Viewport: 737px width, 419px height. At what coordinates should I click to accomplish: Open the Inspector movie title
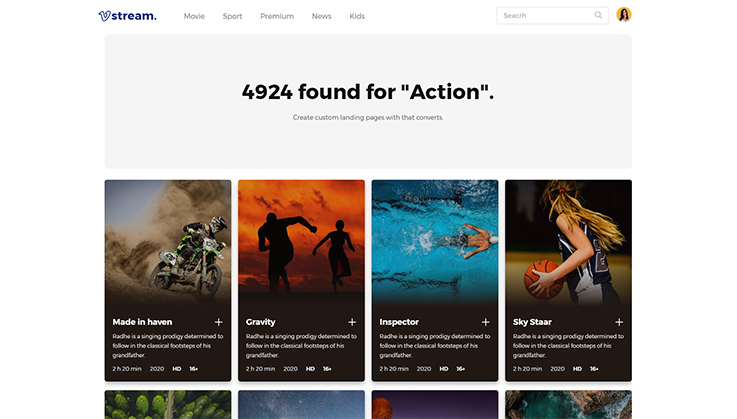(x=399, y=322)
